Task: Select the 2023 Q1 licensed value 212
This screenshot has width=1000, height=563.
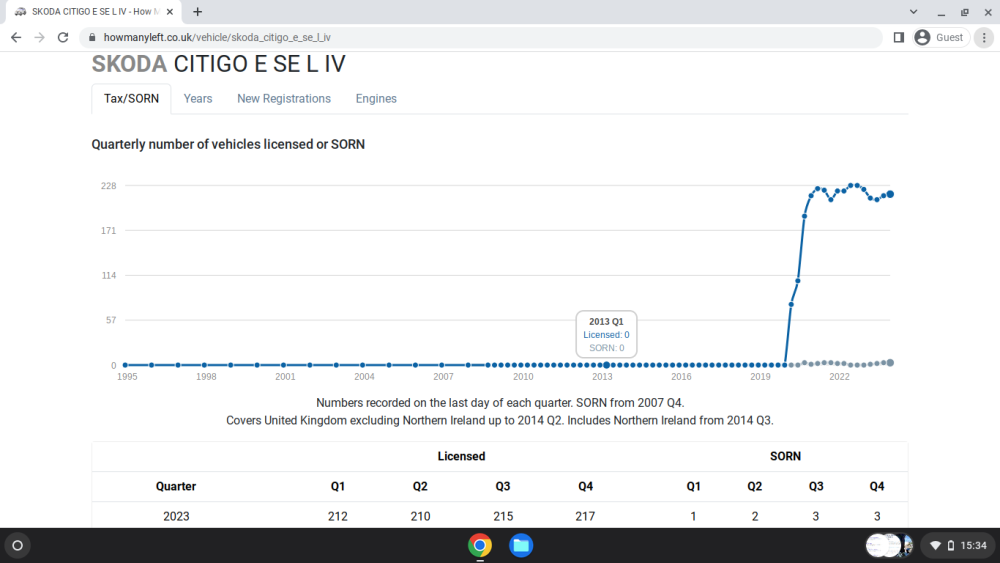Action: pyautogui.click(x=338, y=516)
